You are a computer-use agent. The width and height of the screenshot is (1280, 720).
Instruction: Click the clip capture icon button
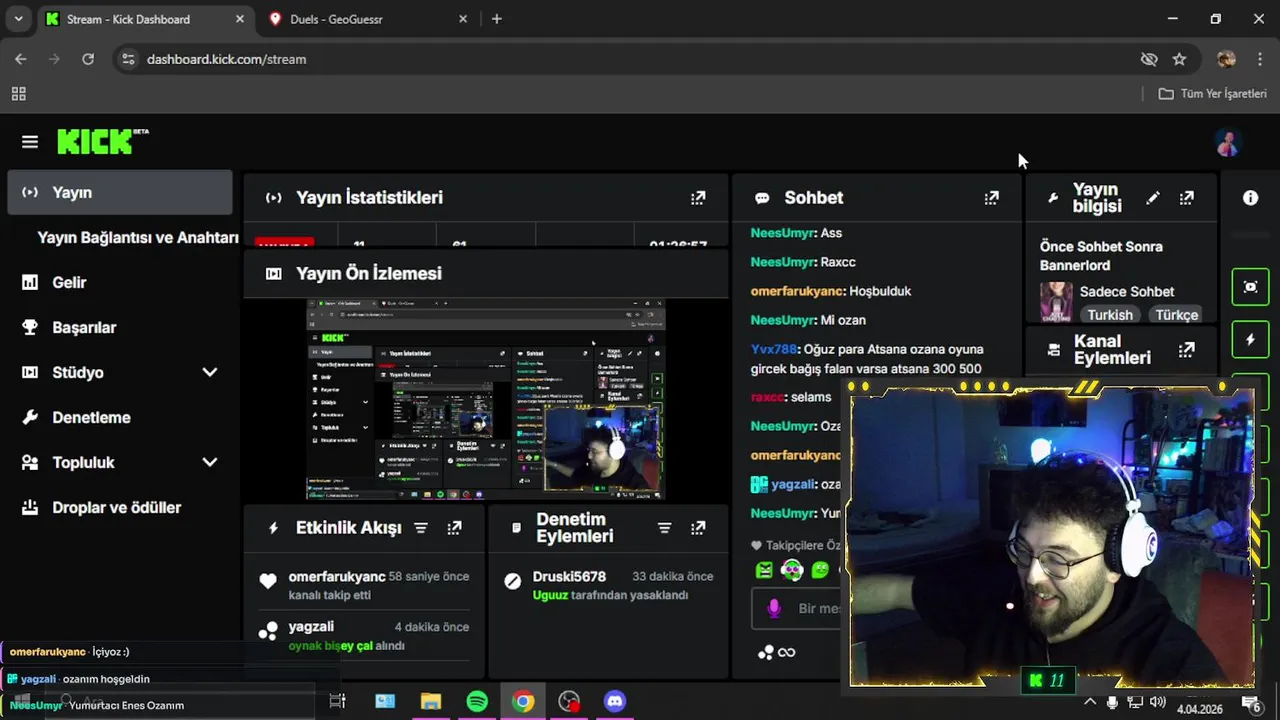1250,287
